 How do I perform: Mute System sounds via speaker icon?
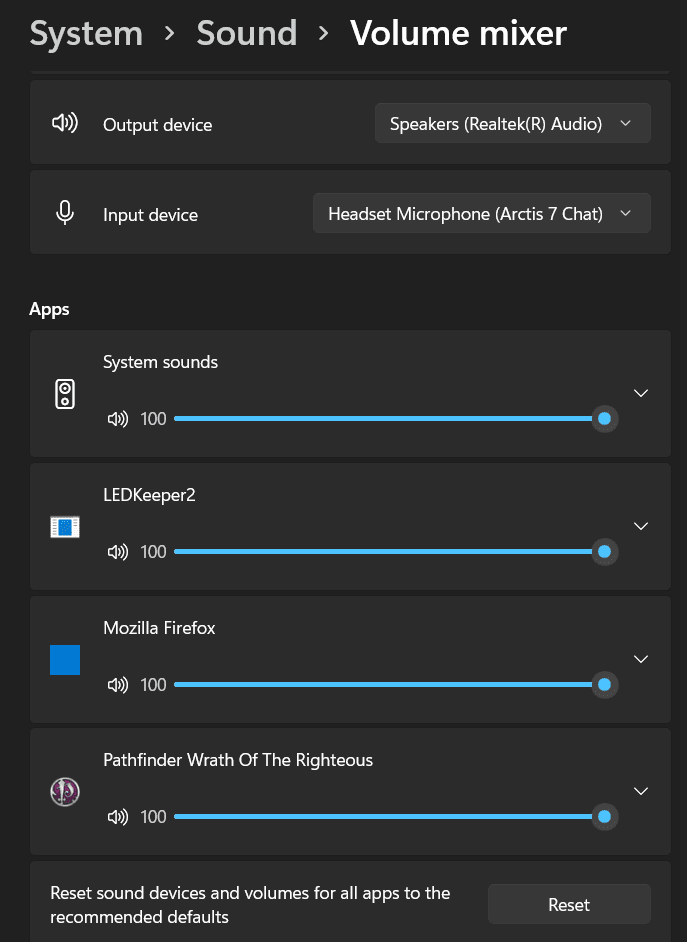(x=118, y=419)
